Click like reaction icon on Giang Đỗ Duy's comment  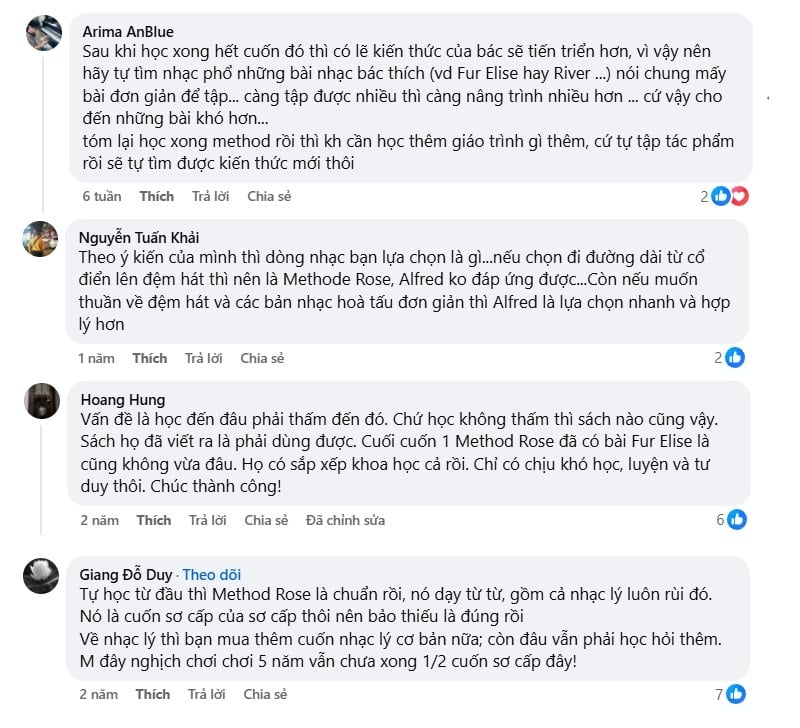[737, 694]
